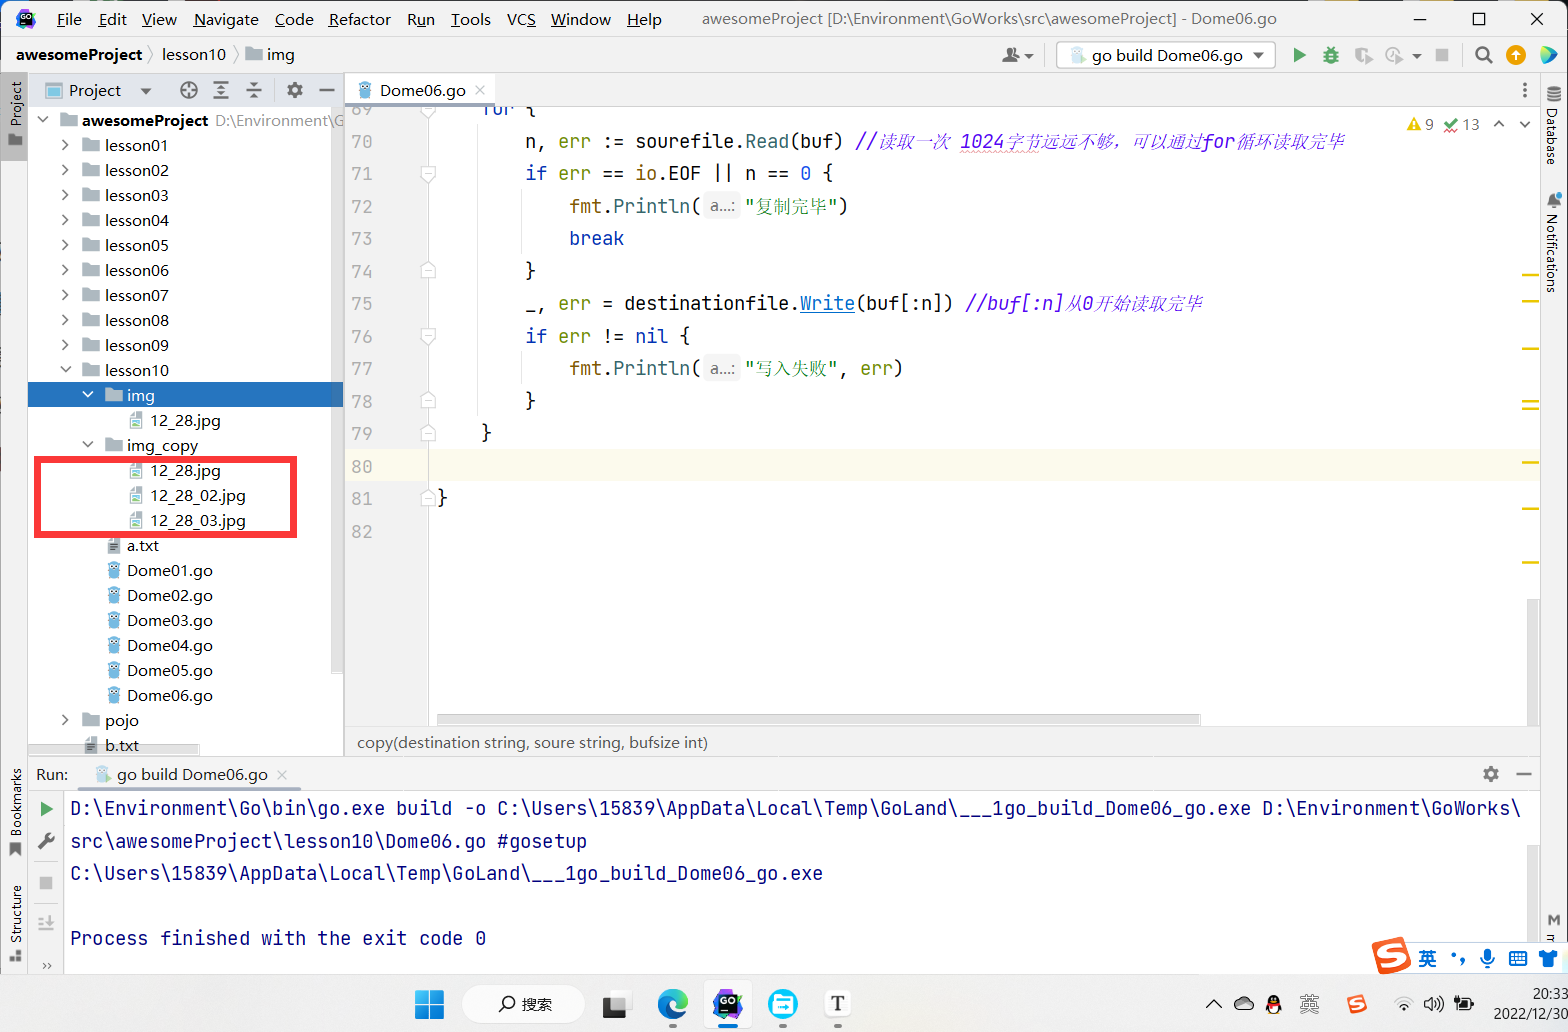The image size is (1568, 1032).
Task: Open File menu
Action: (x=69, y=19)
